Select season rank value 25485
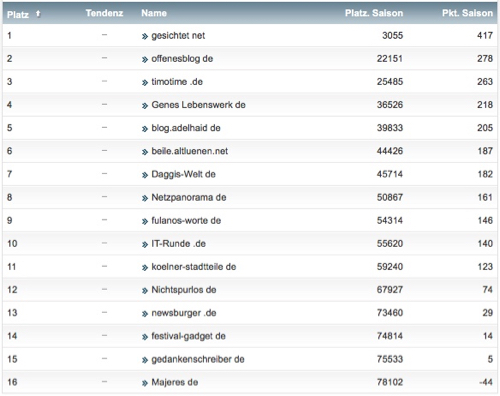The width and height of the screenshot is (500, 396). [x=390, y=82]
